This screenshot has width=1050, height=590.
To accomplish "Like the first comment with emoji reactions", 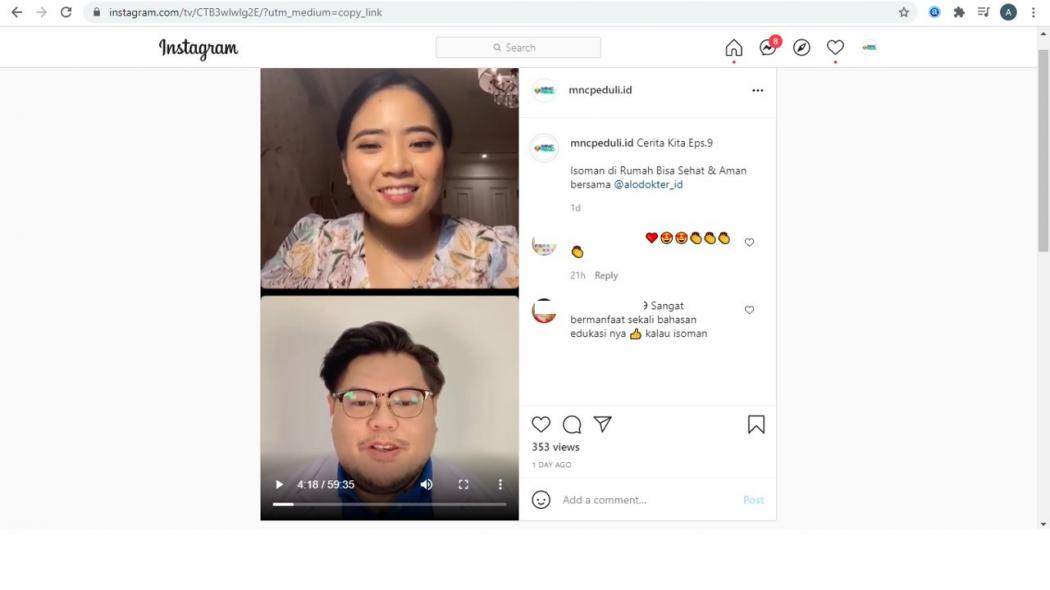I will [749, 241].
